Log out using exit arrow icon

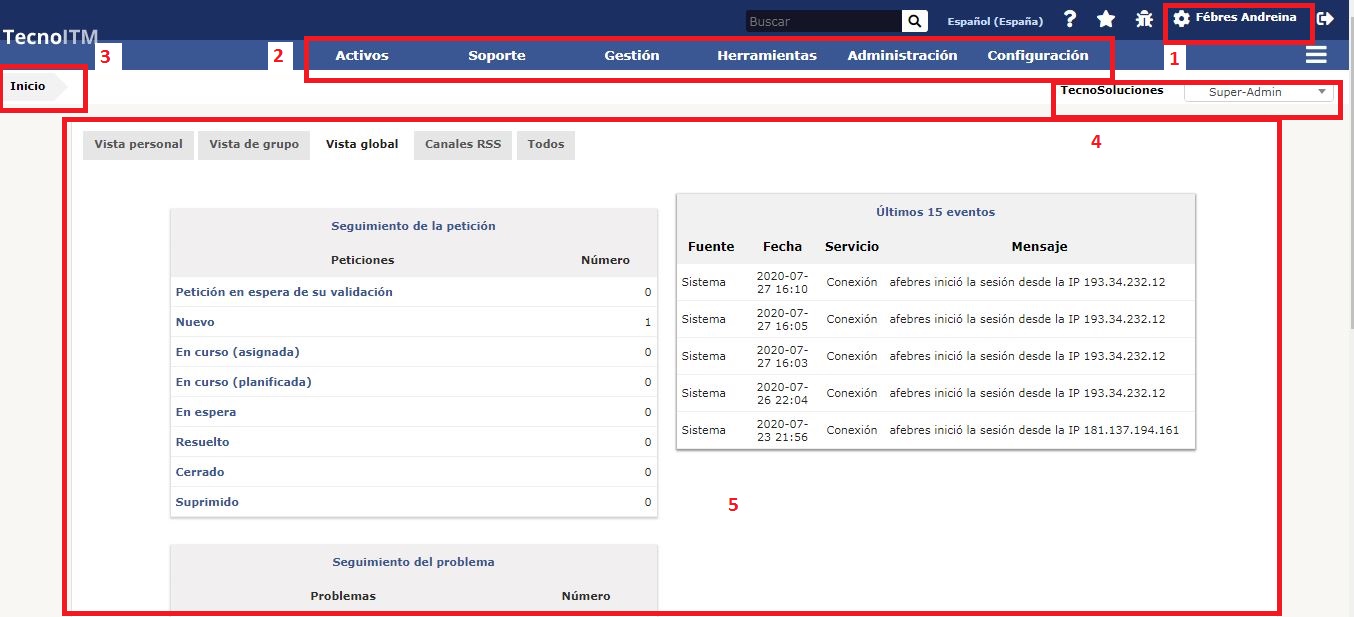[1325, 19]
